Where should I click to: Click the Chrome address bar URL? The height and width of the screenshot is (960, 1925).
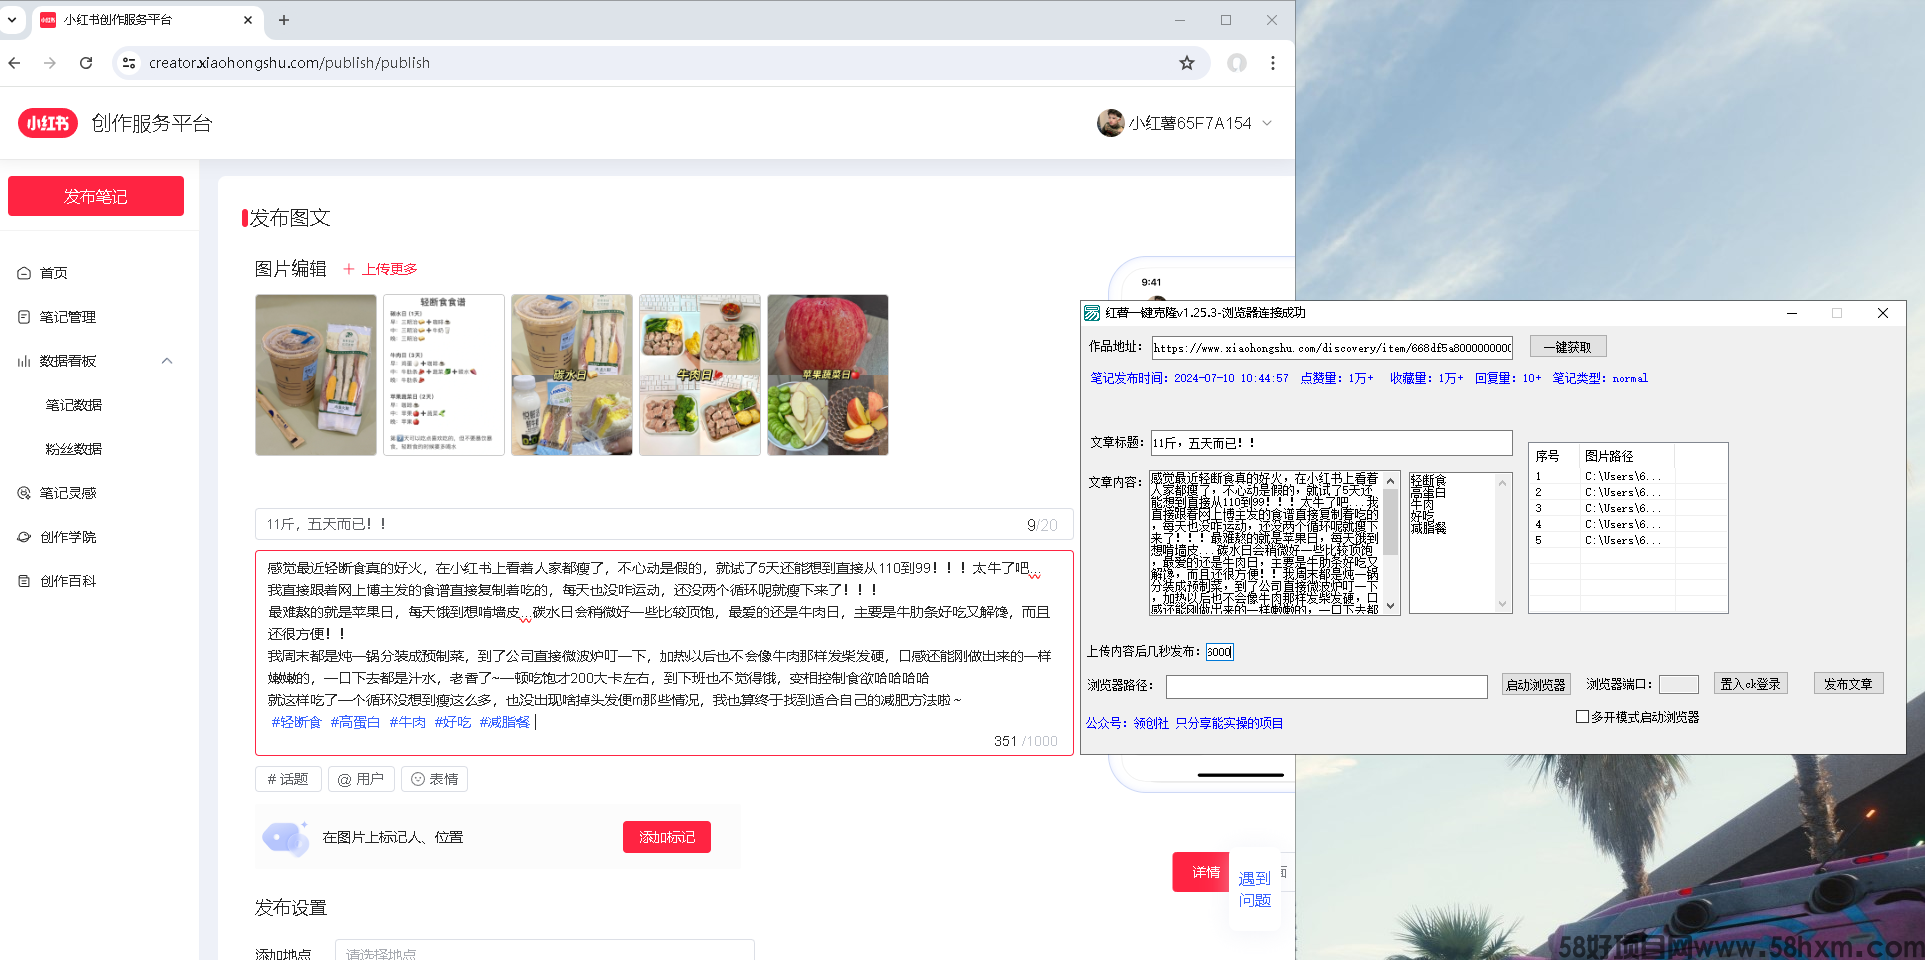click(289, 63)
